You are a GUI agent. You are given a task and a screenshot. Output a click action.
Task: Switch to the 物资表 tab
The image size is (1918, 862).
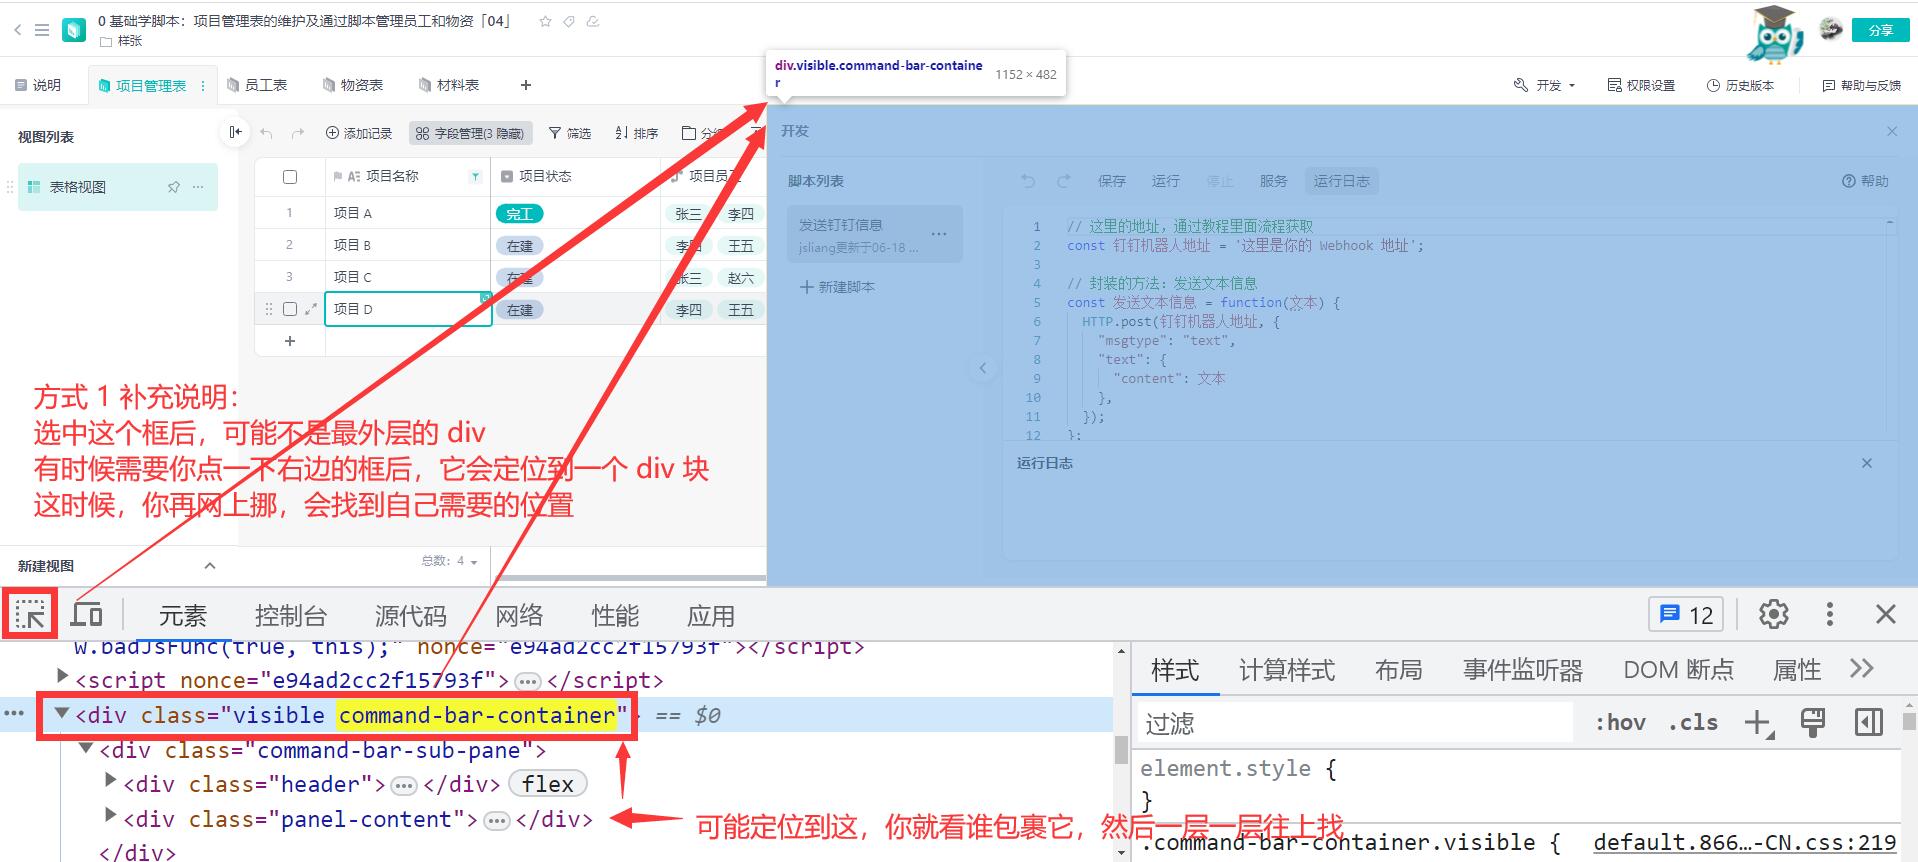353,85
